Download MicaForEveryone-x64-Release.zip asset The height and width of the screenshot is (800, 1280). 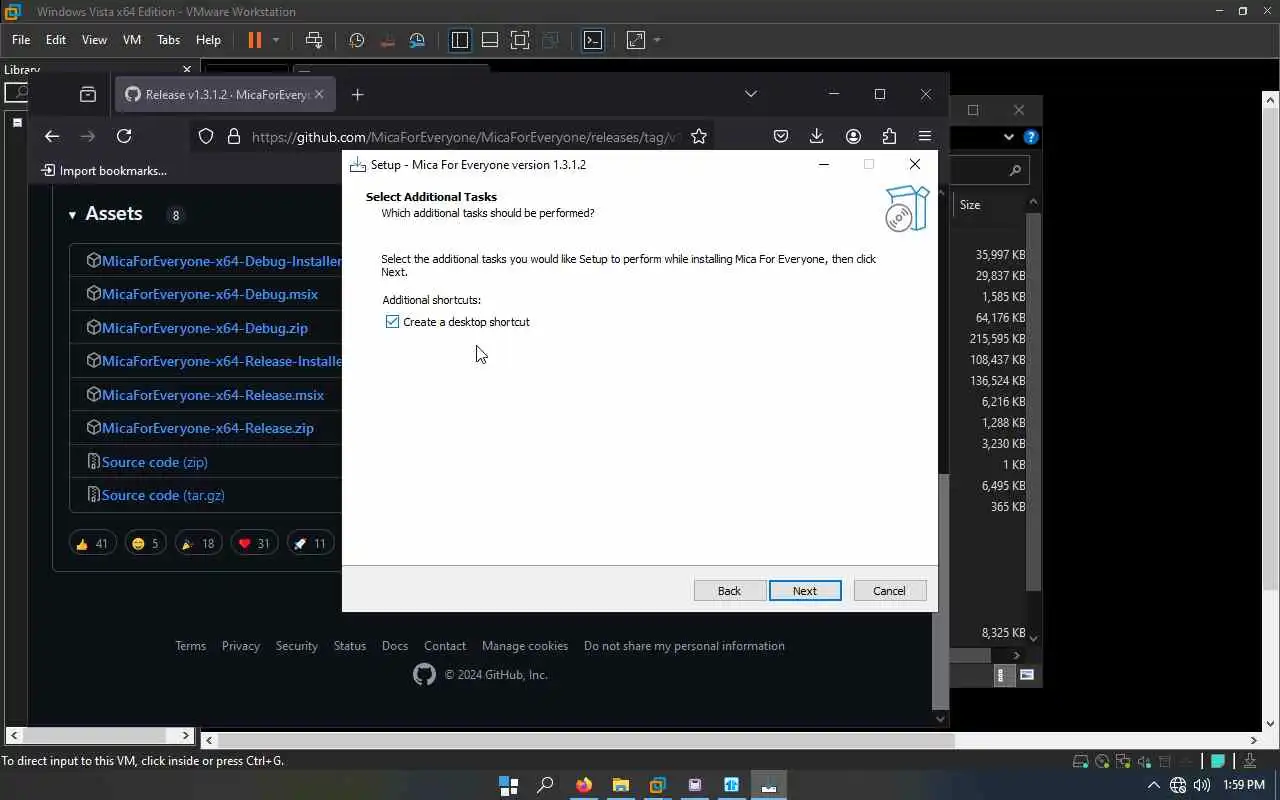point(207,428)
